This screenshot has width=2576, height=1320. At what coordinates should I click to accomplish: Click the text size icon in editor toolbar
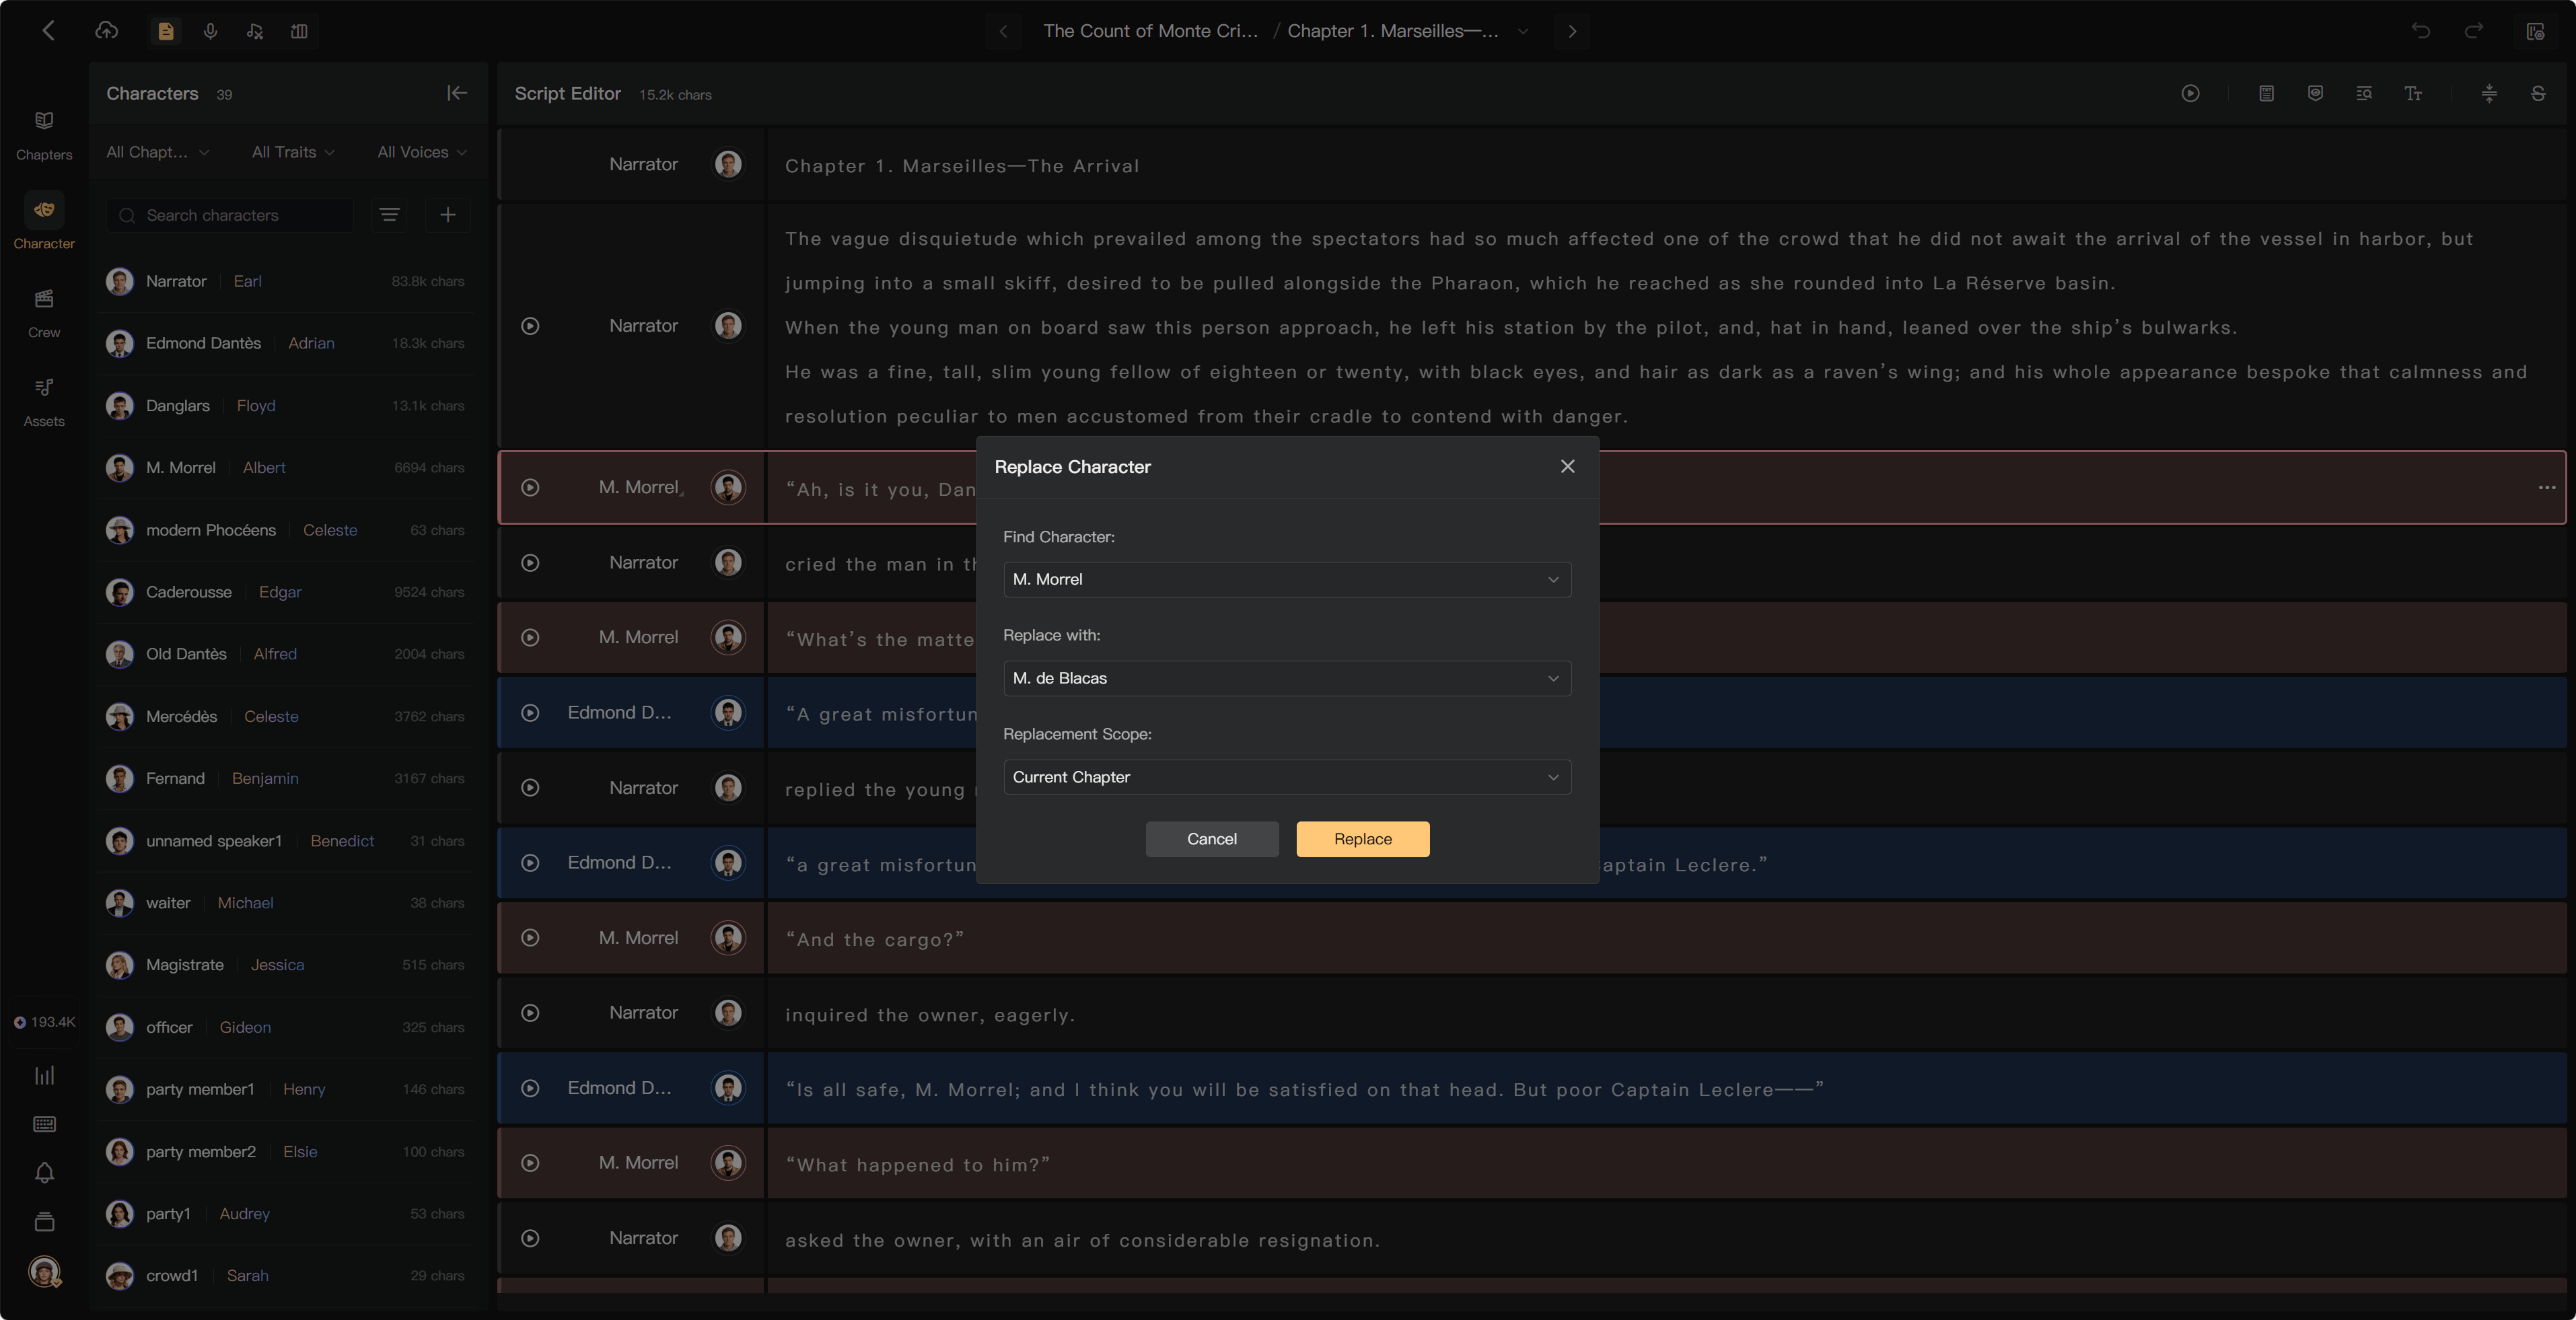coord(2413,93)
